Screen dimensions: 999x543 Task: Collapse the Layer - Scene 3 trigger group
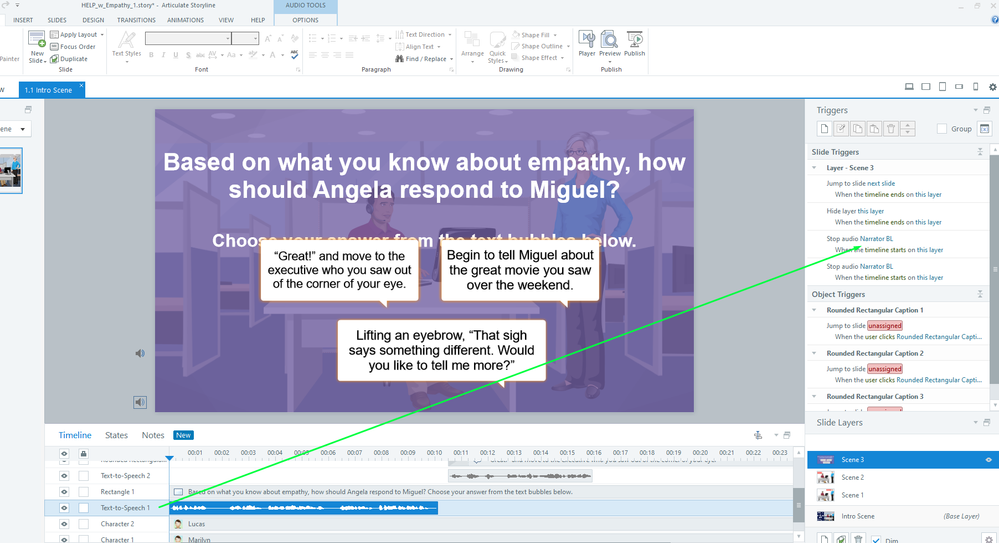tap(814, 168)
